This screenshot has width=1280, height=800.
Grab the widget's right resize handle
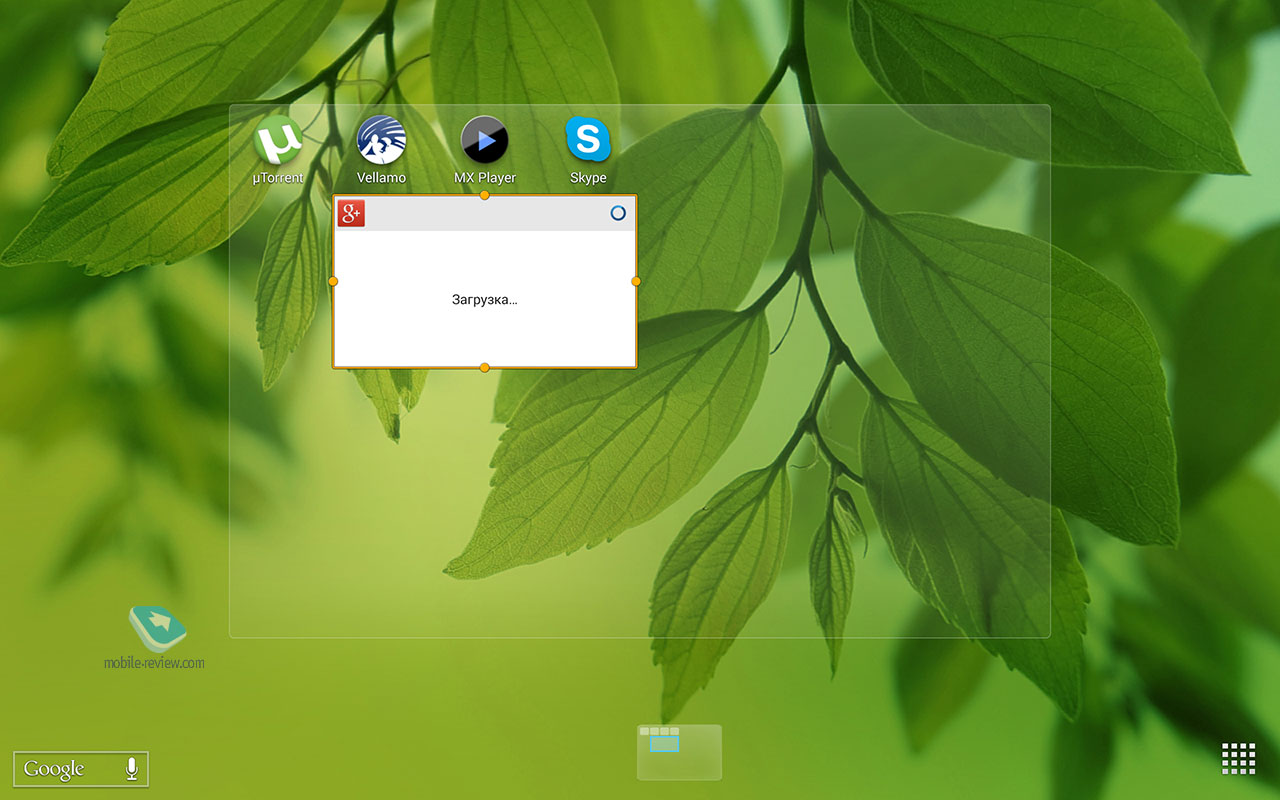(x=636, y=281)
